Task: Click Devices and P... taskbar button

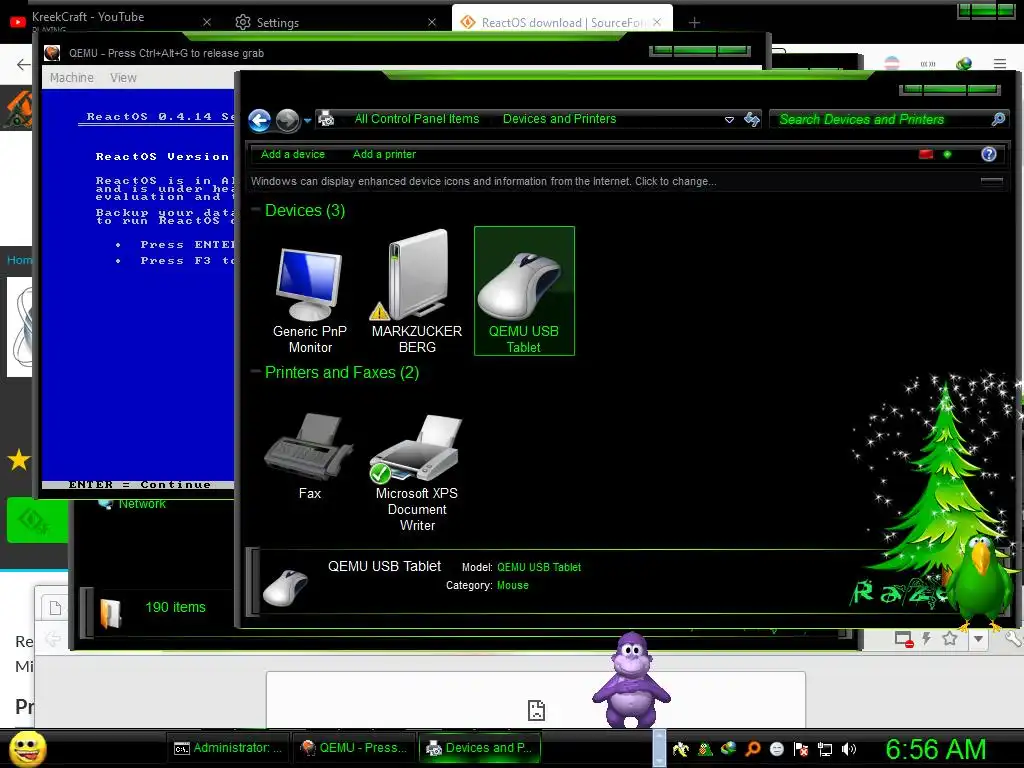Action: [x=479, y=748]
